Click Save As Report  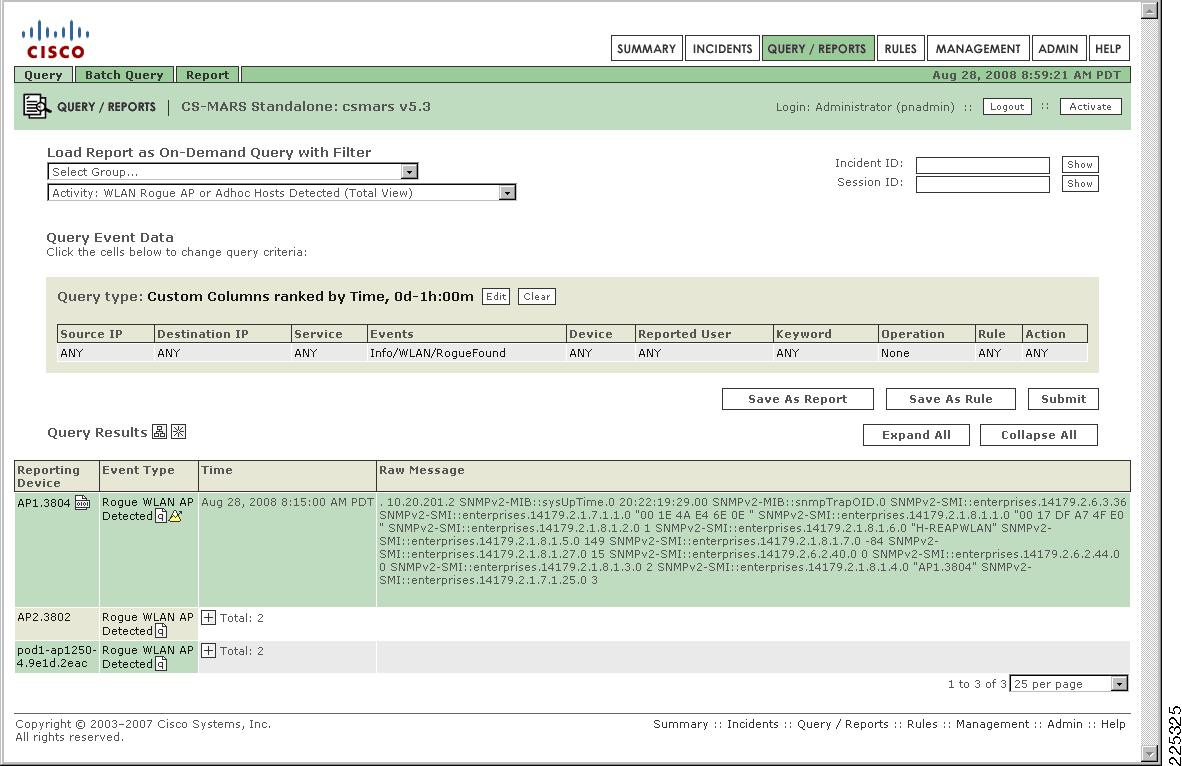(798, 399)
